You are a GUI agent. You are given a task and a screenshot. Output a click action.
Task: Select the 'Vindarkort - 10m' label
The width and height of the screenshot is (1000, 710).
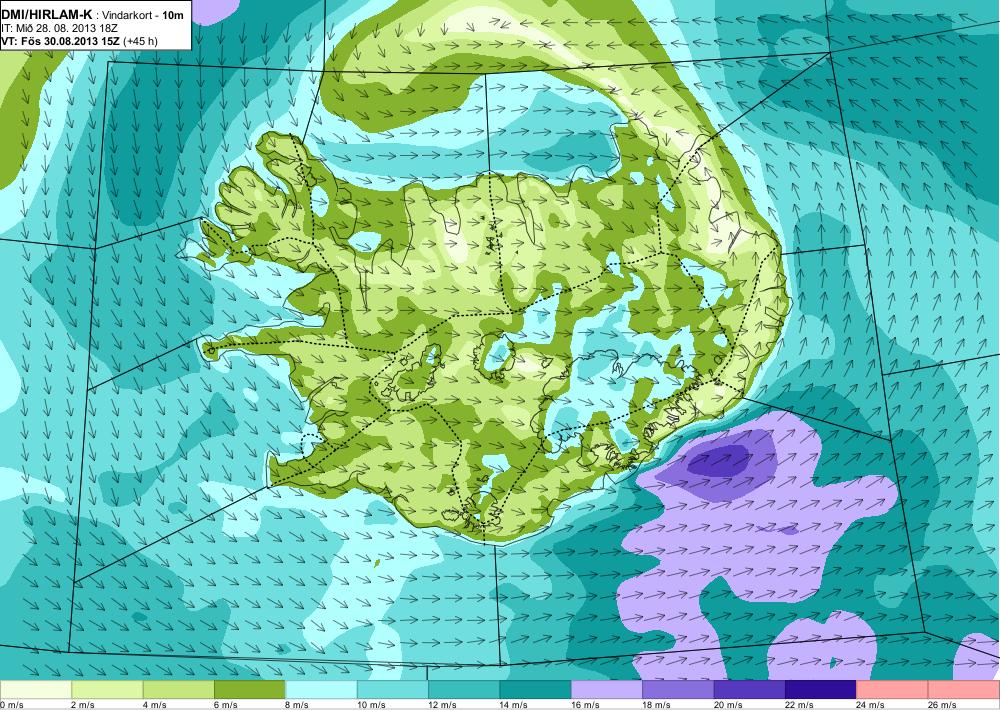[143, 15]
